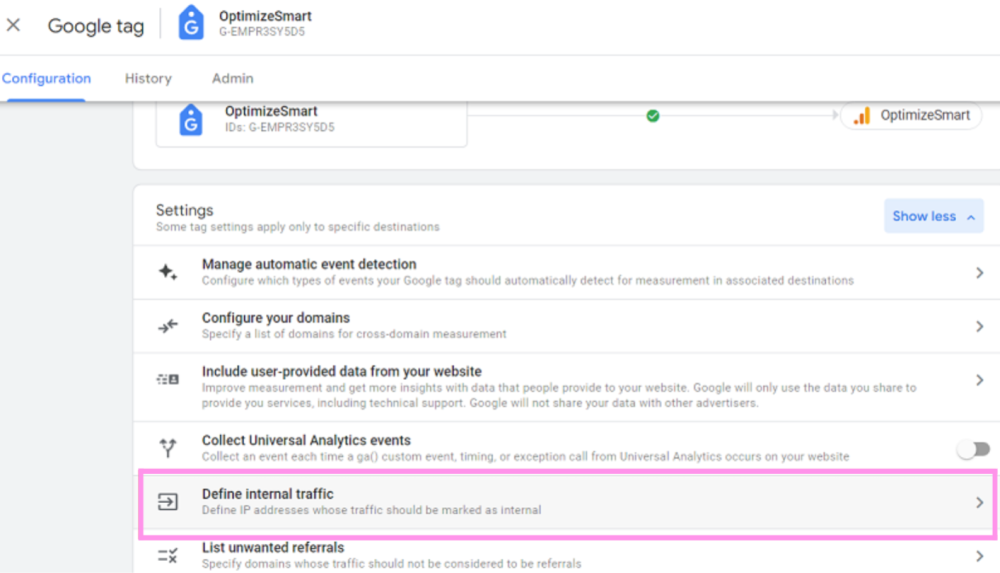Screen dimensions: 1000x573
Task: Open List unwanted referrals chevron
Action: pyautogui.click(x=980, y=557)
